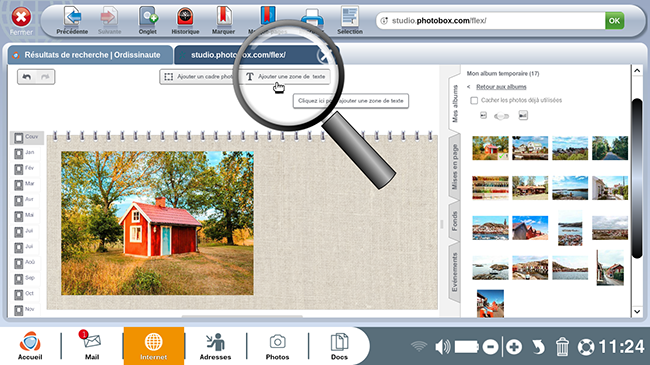The height and width of the screenshot is (365, 650).
Task: Click the large thumbnail size icon
Action: pyautogui.click(x=523, y=115)
